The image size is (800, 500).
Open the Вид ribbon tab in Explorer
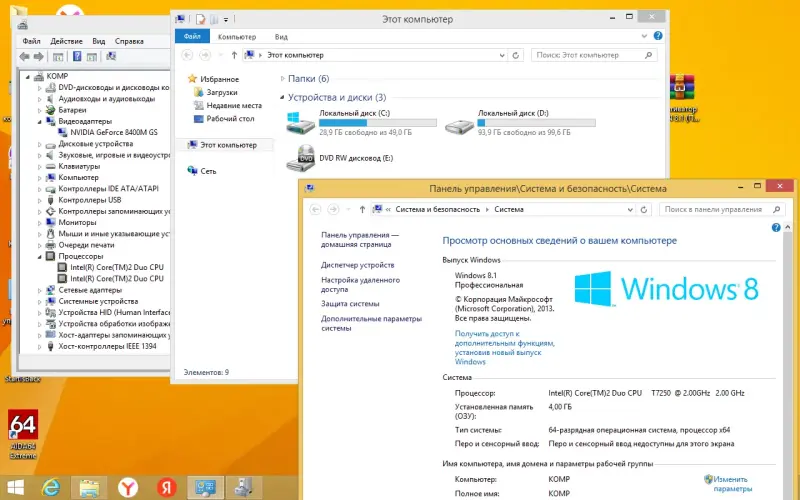(281, 37)
